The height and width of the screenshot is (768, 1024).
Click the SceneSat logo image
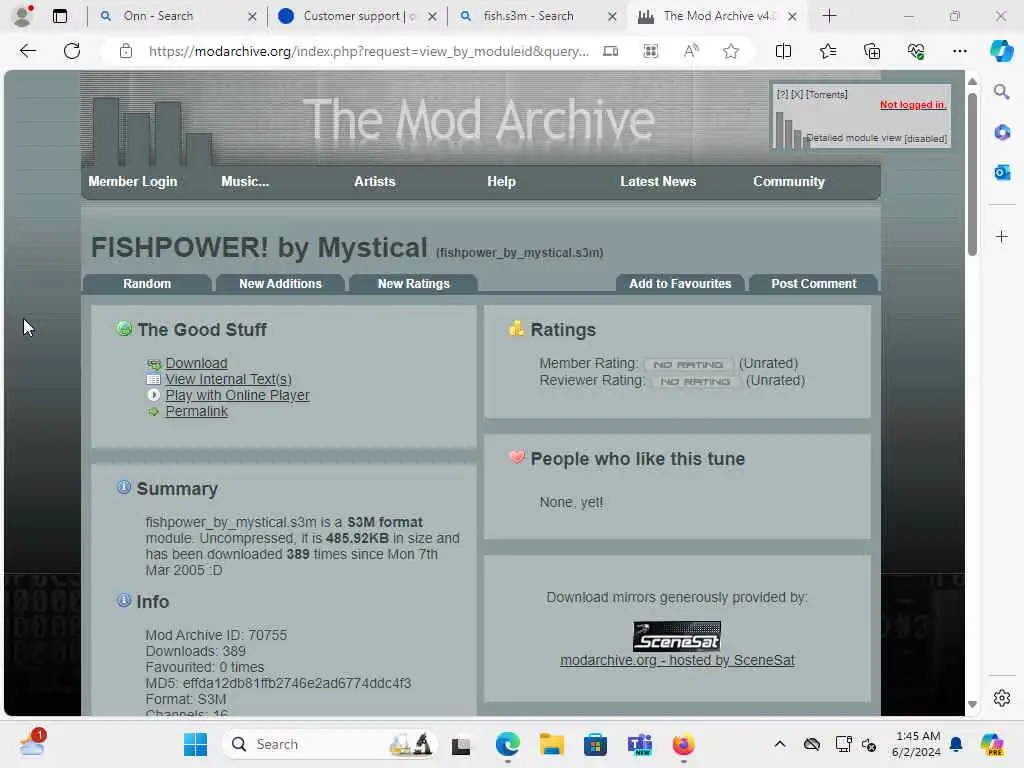(x=677, y=636)
